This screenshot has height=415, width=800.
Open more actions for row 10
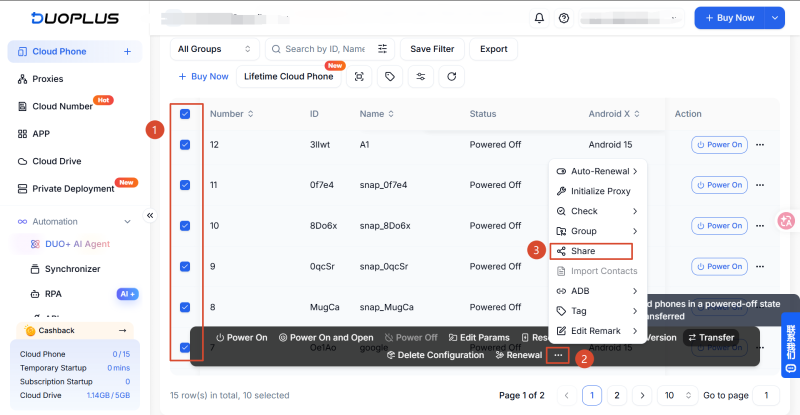click(x=760, y=226)
